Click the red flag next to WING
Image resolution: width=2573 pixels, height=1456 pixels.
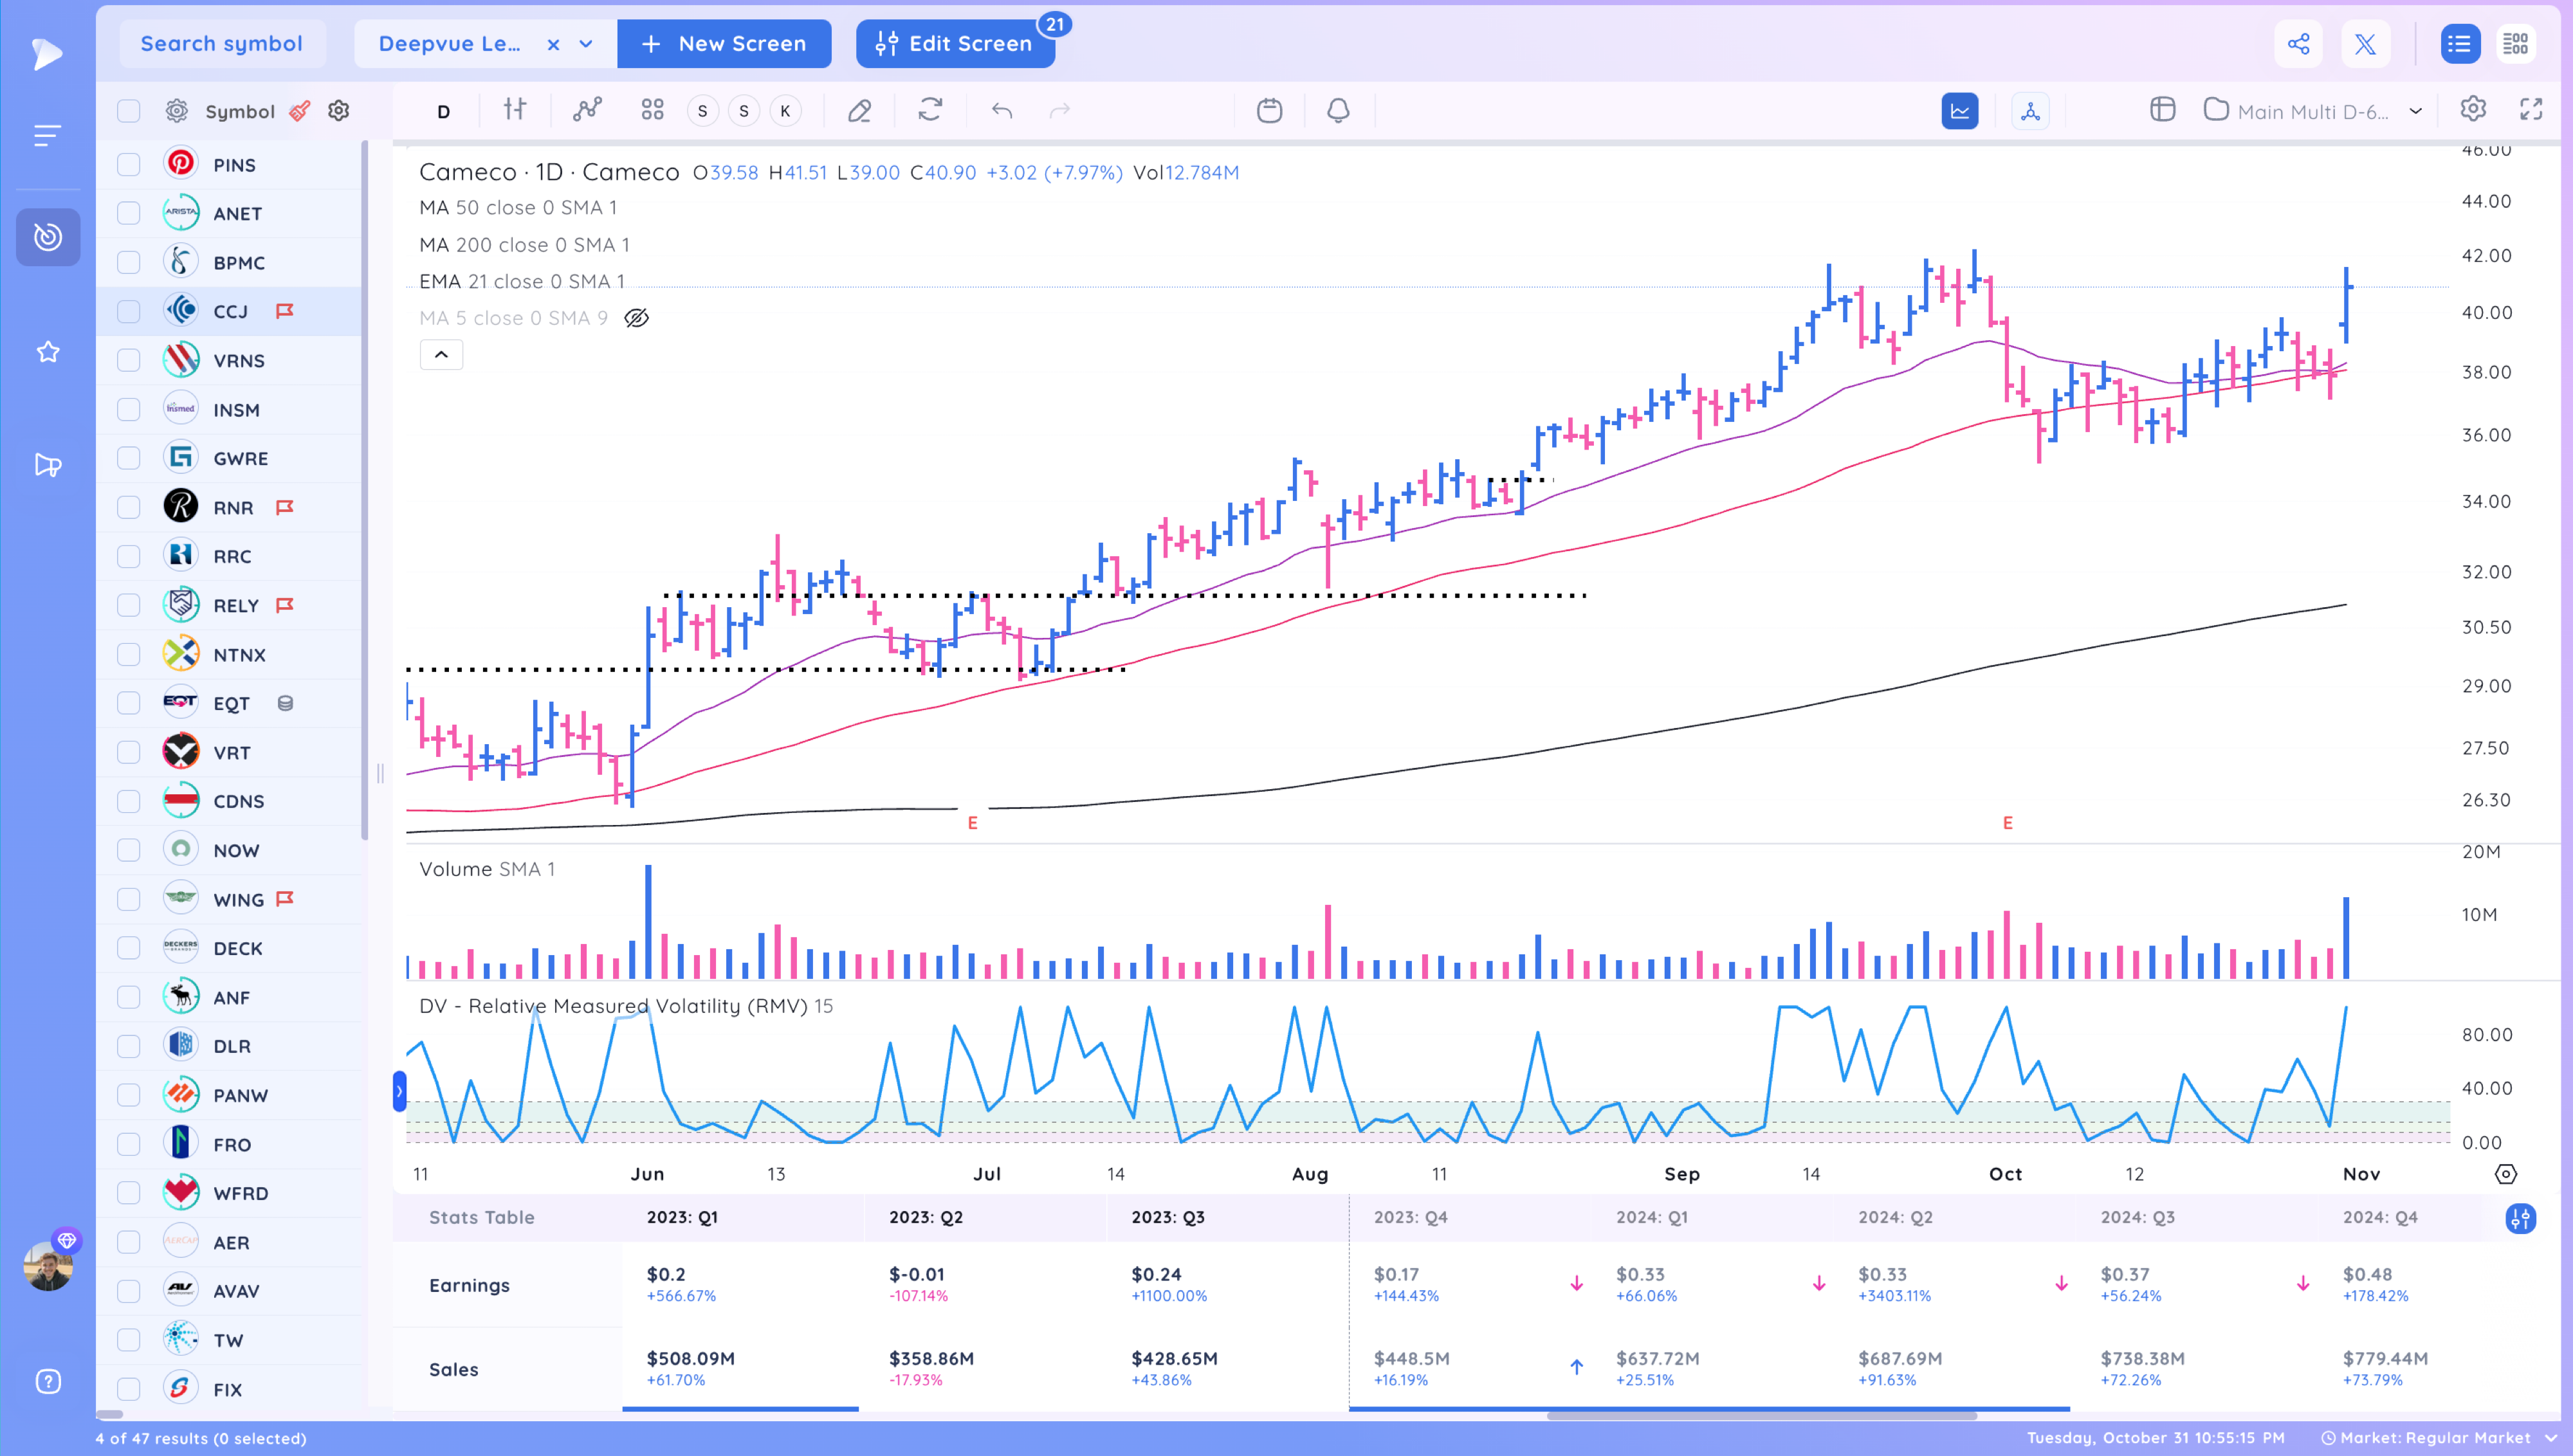pos(285,899)
